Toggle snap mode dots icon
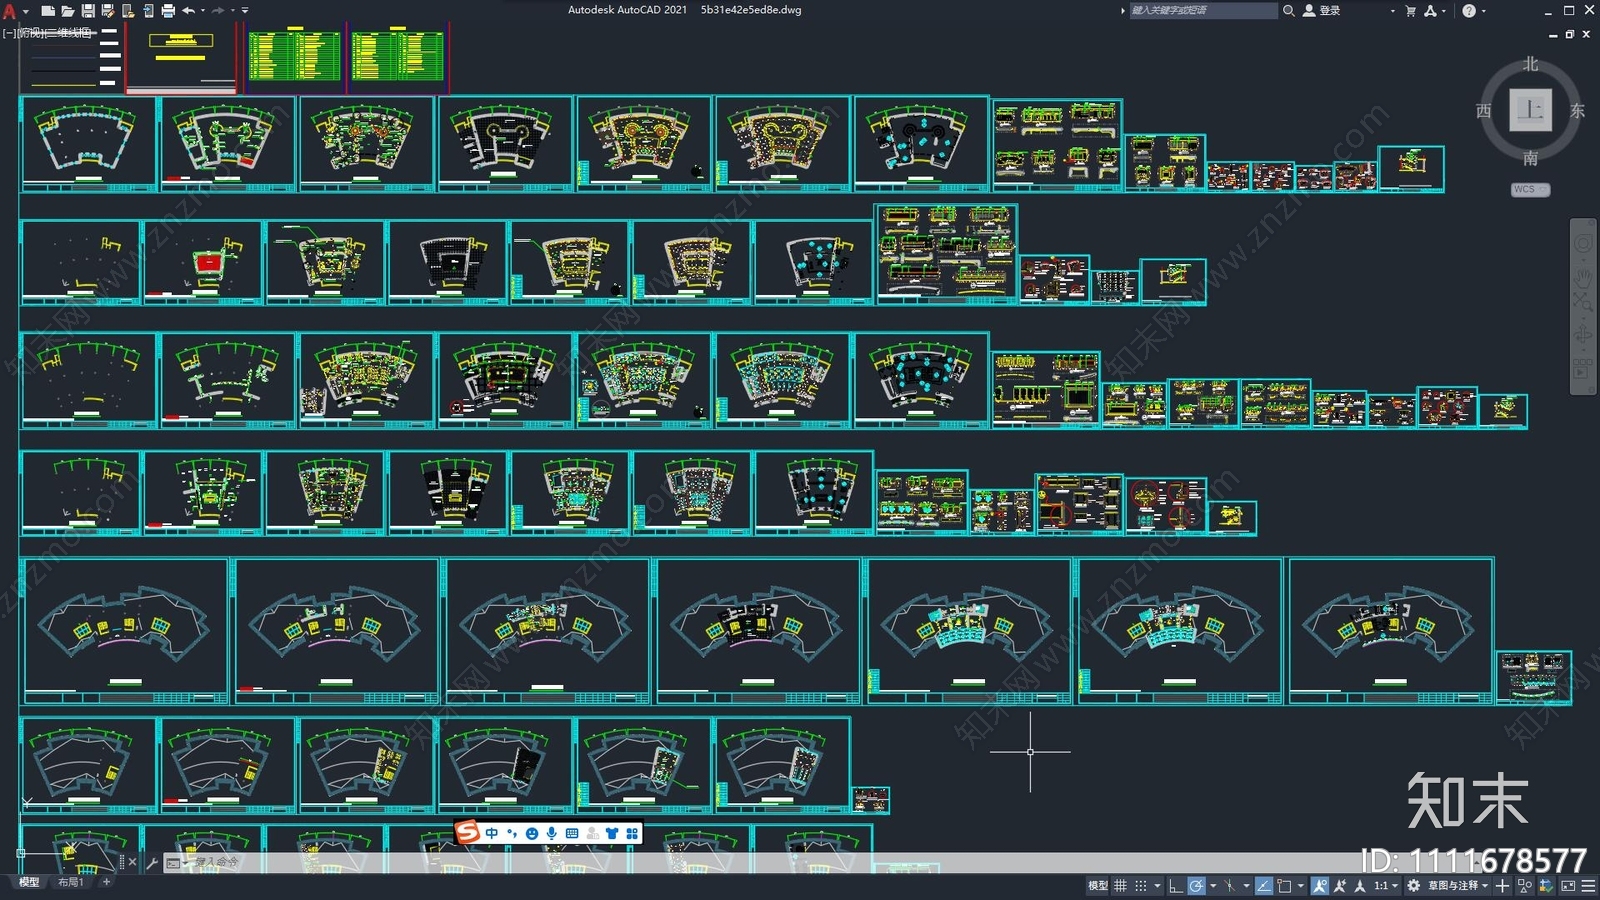This screenshot has height=900, width=1600. (x=1141, y=886)
